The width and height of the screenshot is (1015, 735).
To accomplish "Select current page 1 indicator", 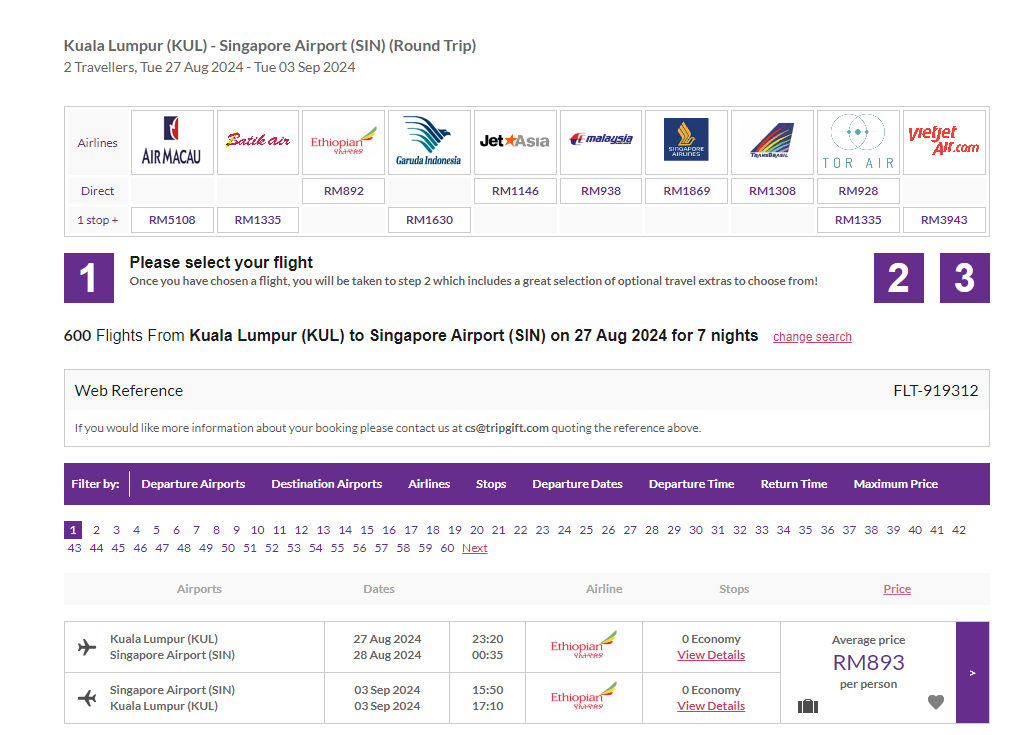I will [73, 530].
